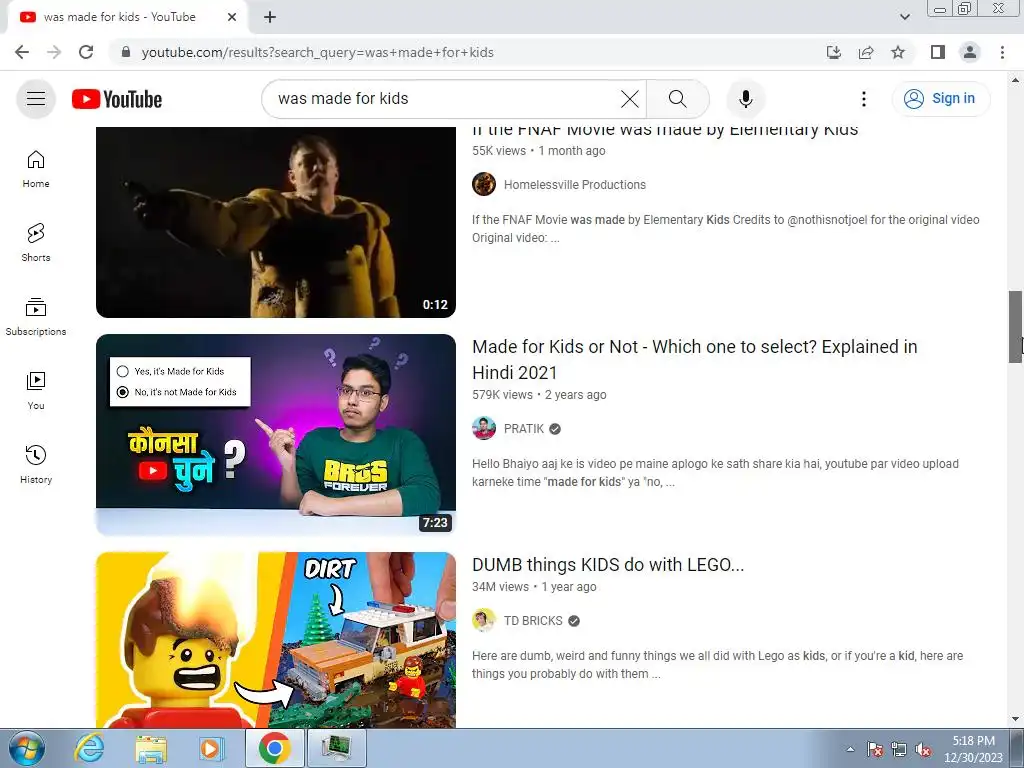Show hidden system tray icons

(850, 749)
